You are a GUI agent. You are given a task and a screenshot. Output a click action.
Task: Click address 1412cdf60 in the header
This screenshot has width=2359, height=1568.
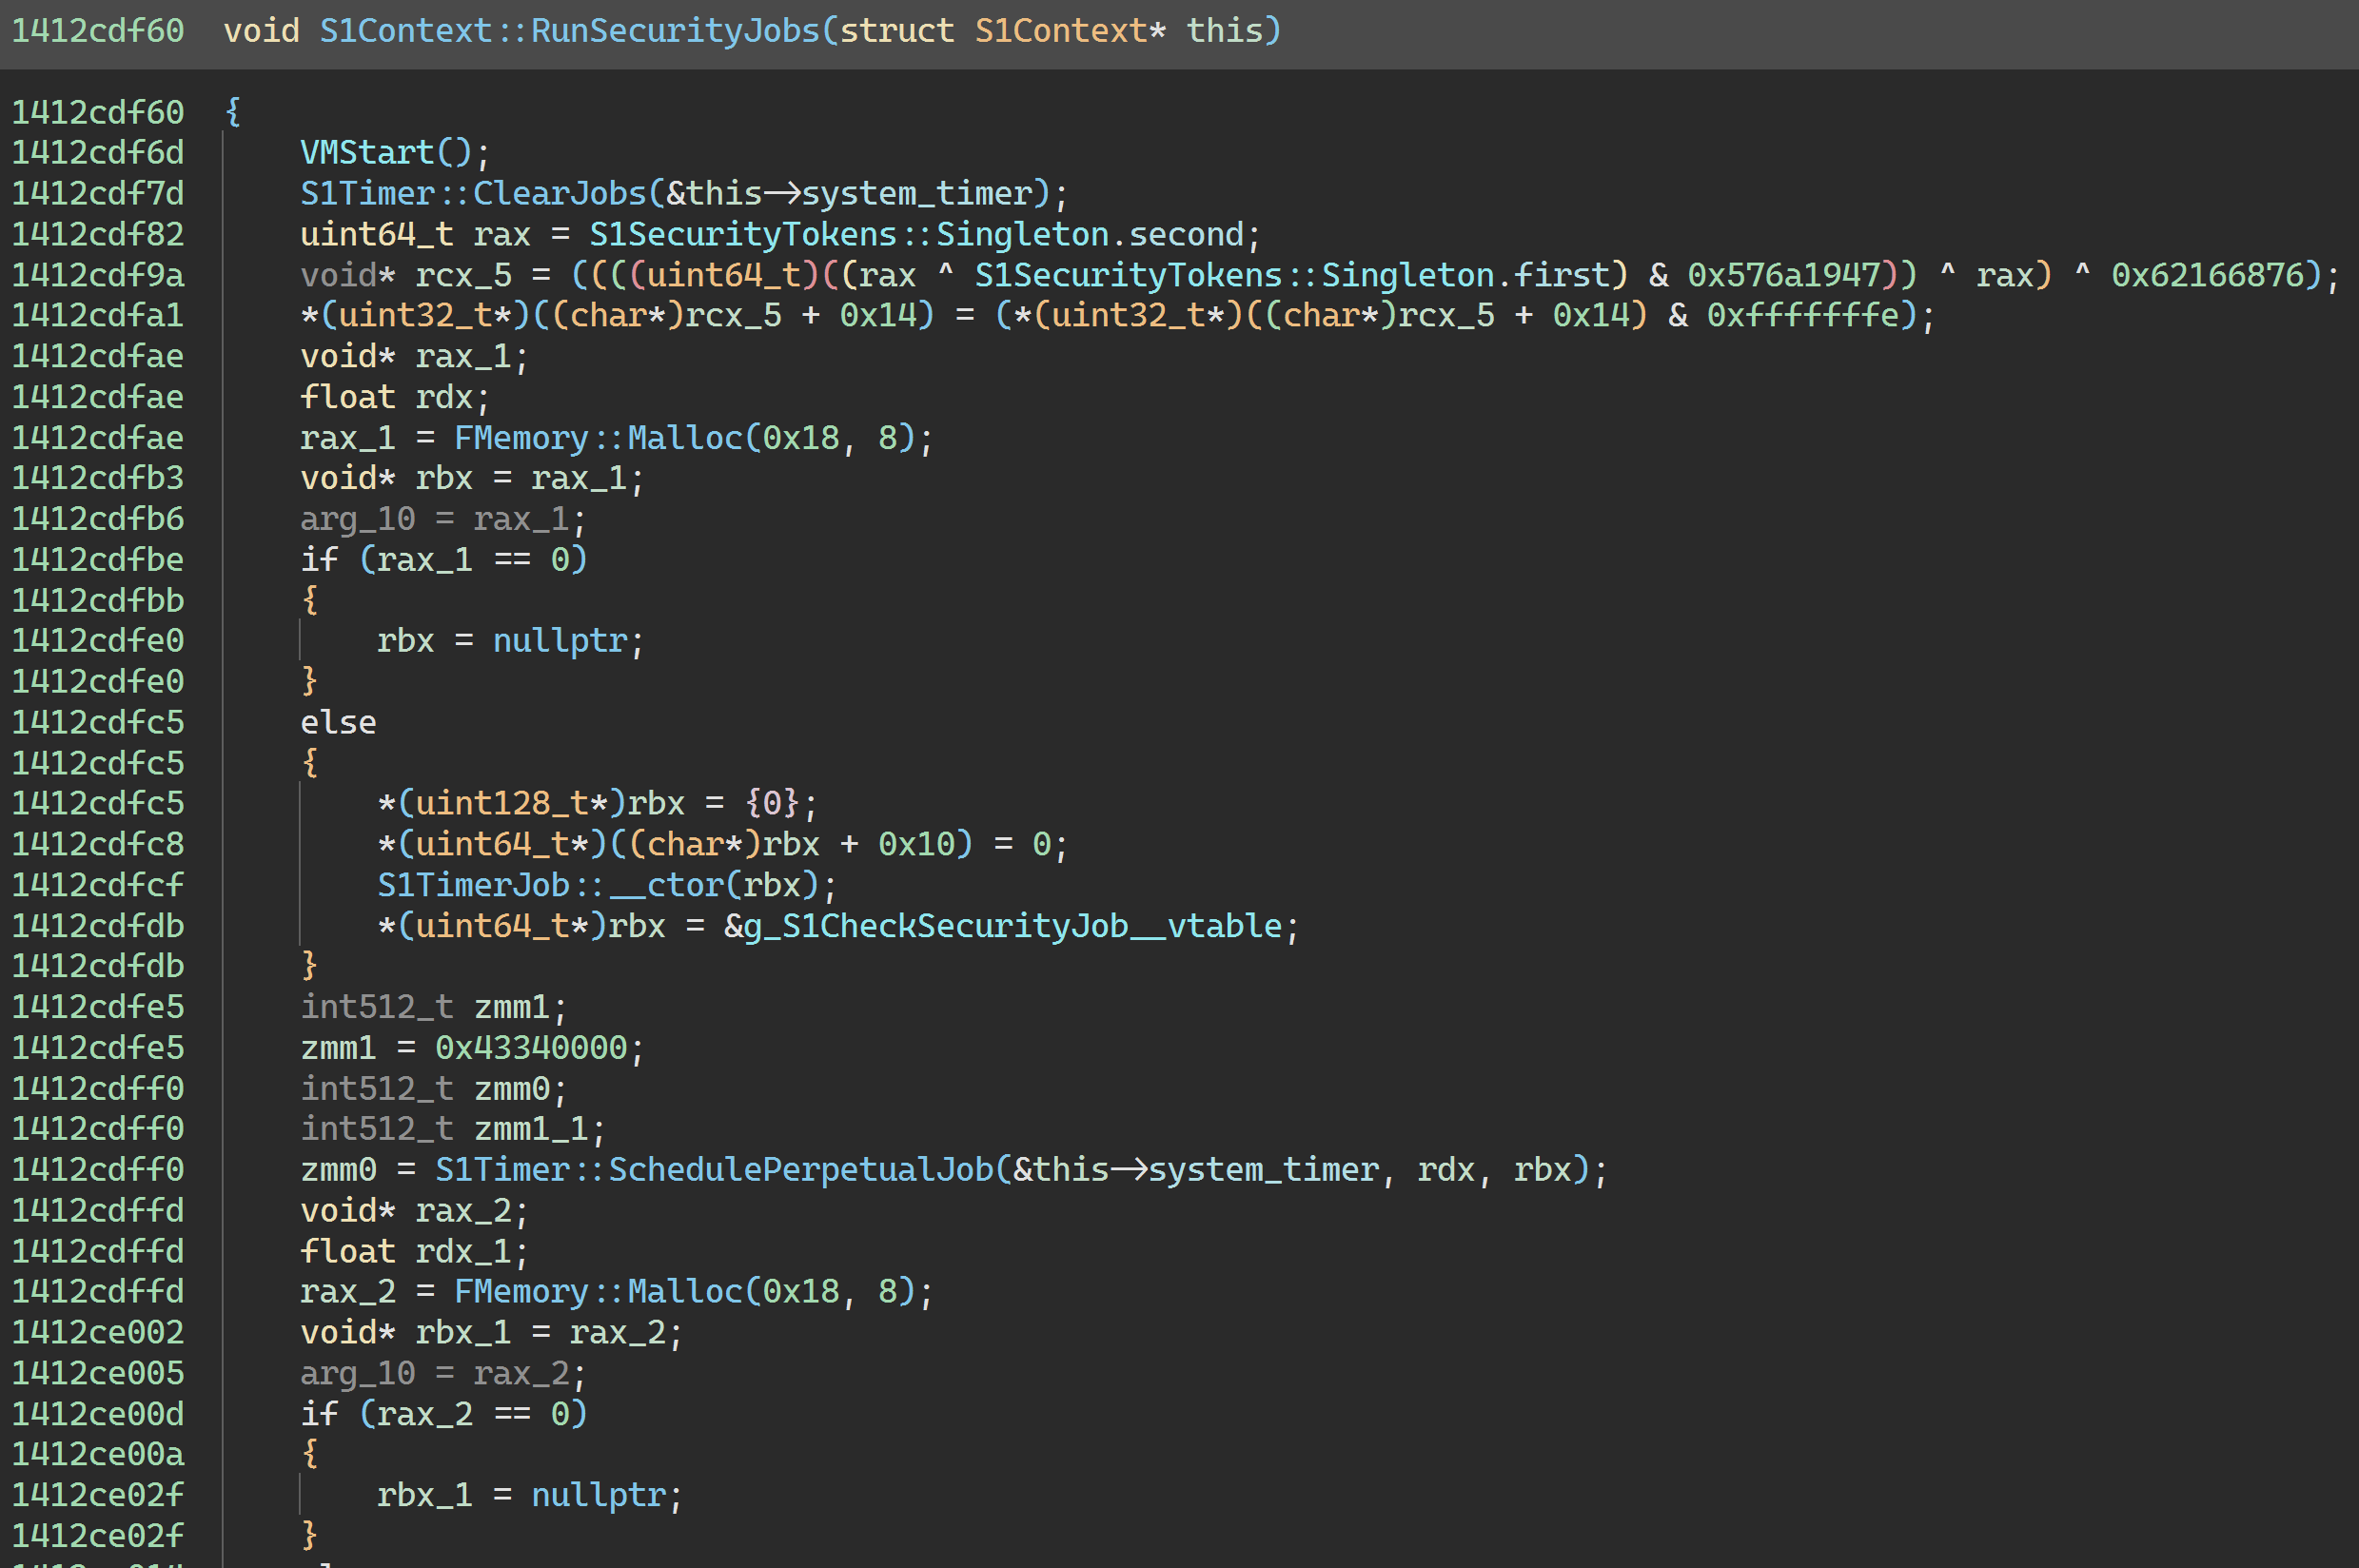[x=98, y=30]
